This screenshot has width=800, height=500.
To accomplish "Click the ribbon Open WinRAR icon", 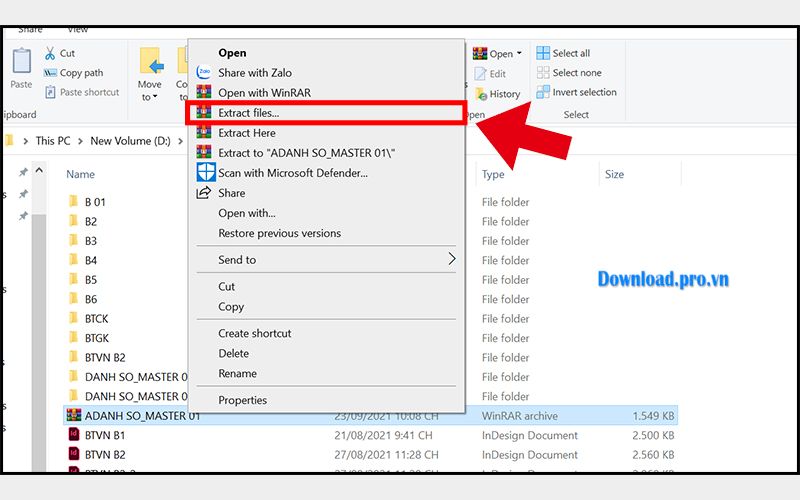I will 480,53.
